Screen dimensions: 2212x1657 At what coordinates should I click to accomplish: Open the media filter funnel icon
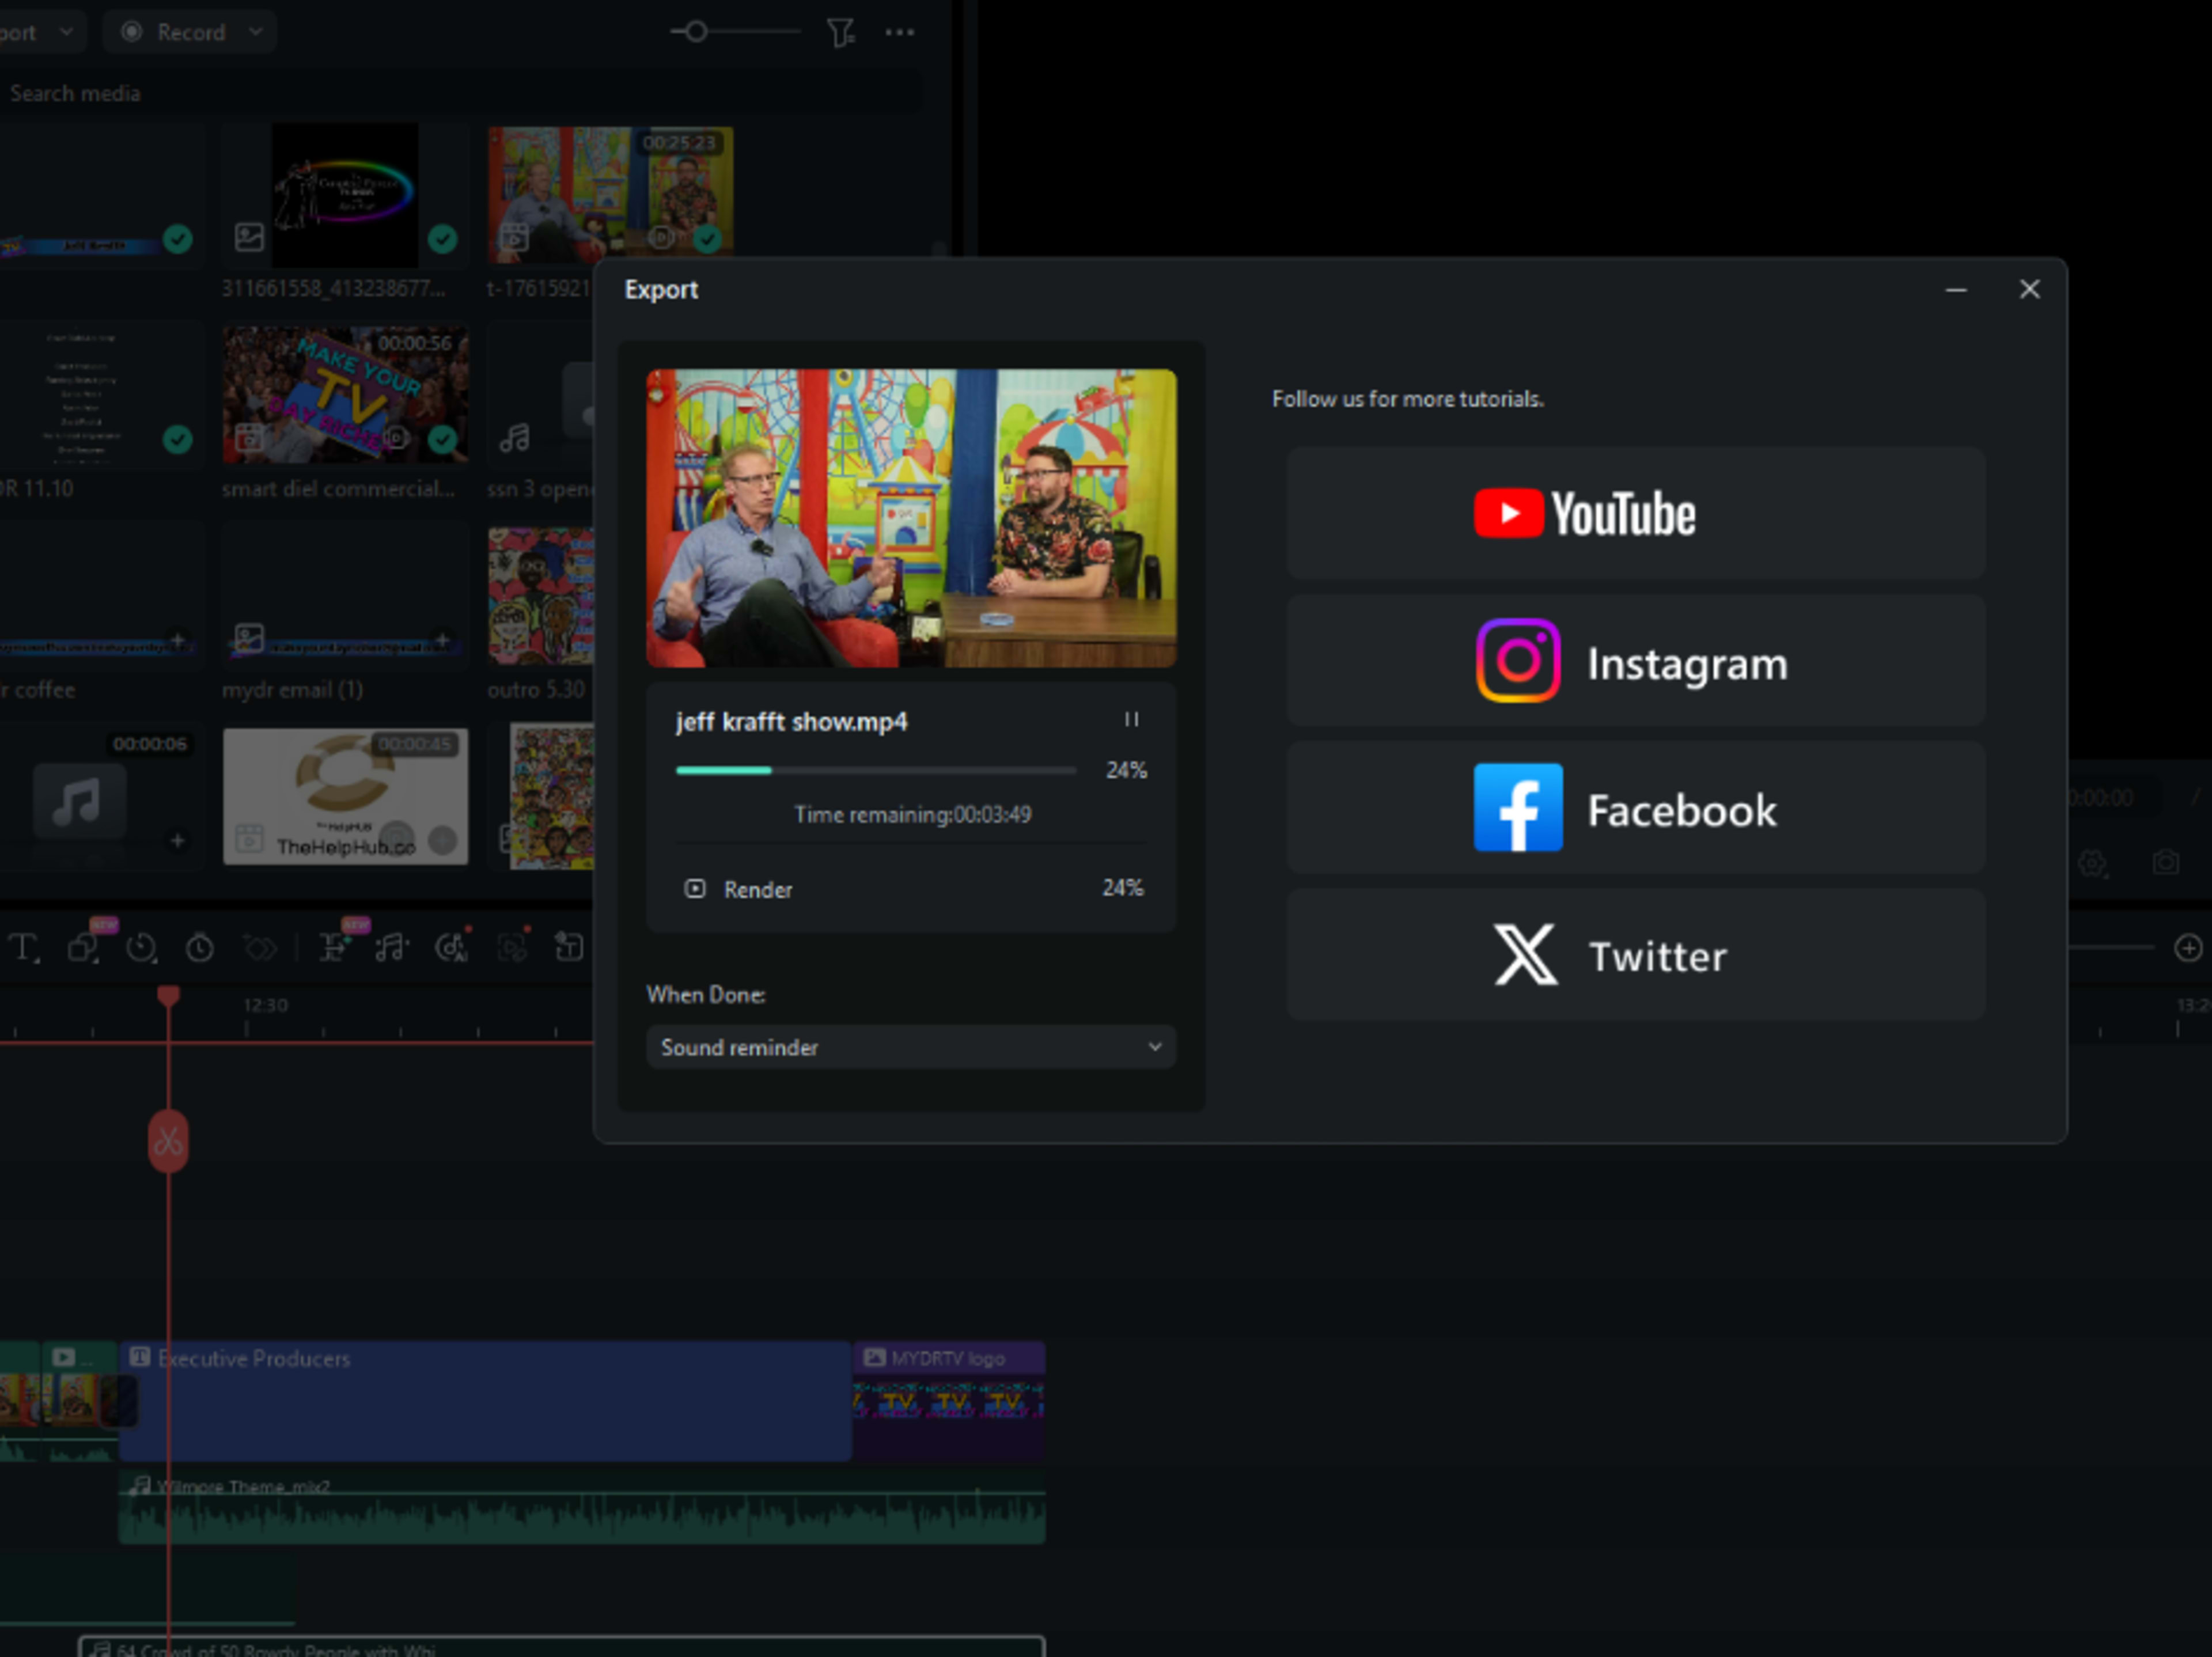coord(840,33)
